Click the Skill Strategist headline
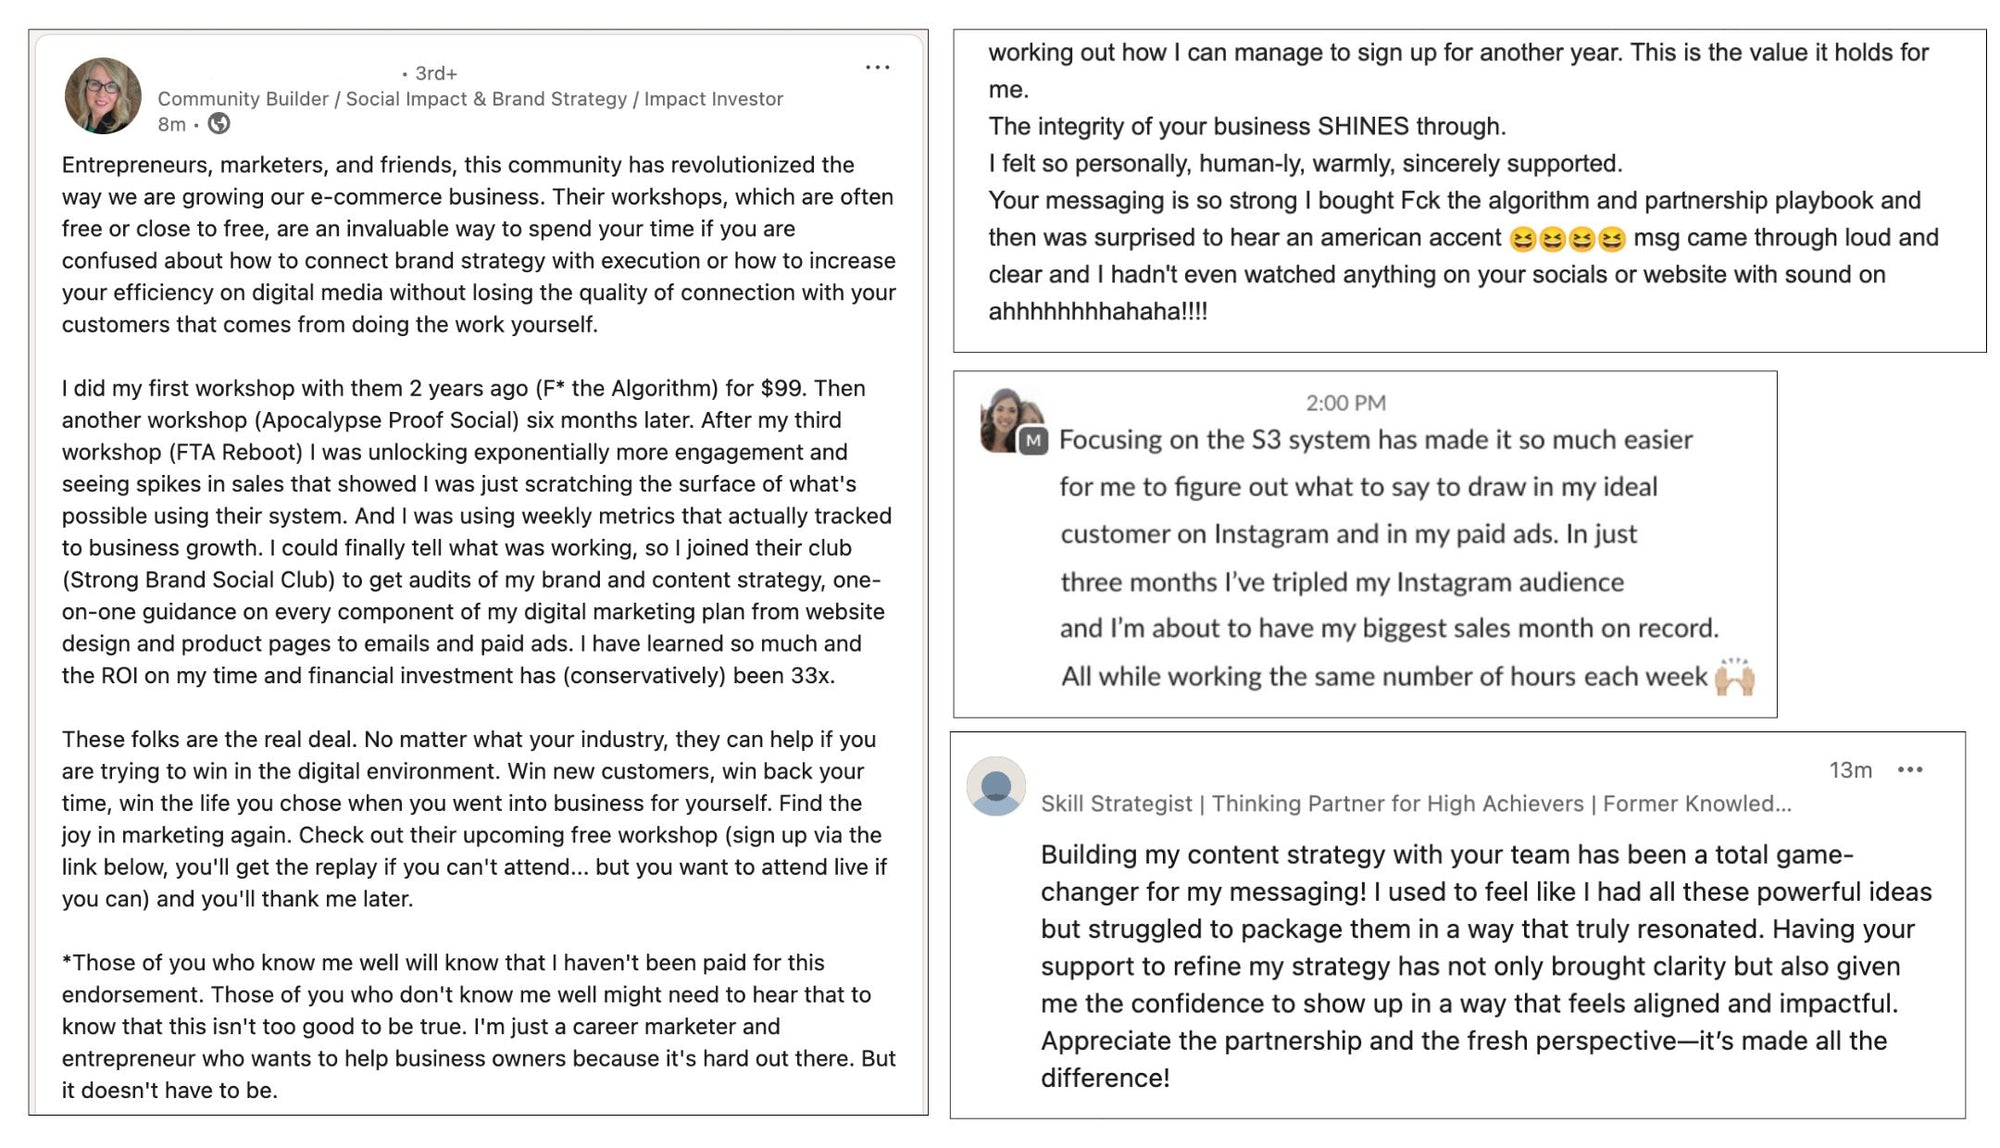The width and height of the screenshot is (2000, 1148). (x=1116, y=804)
